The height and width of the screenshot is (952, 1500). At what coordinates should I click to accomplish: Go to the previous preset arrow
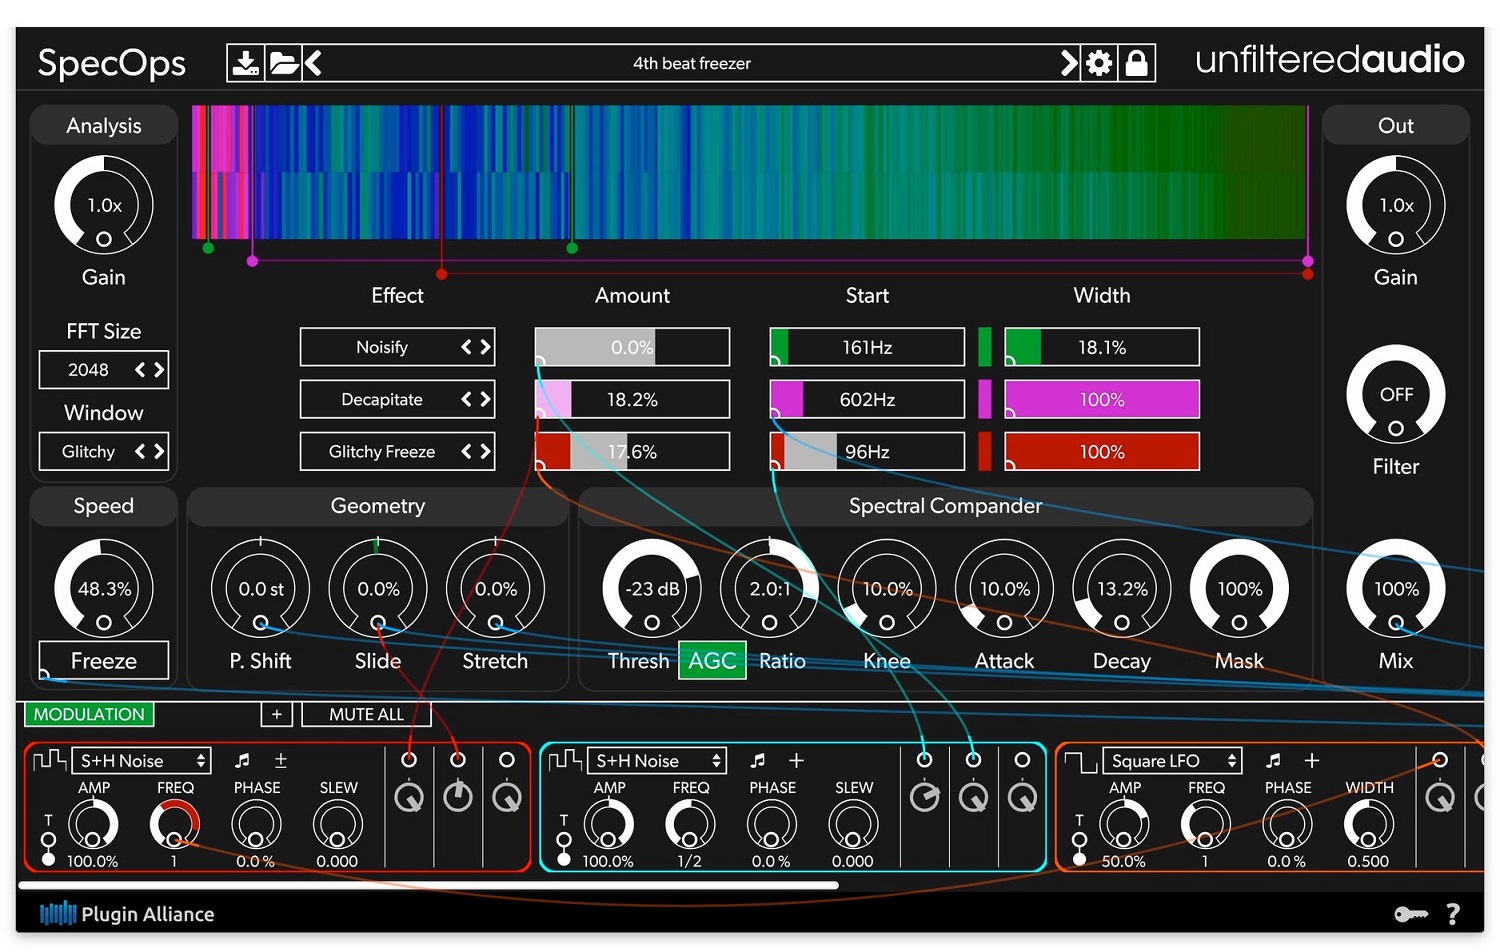point(314,63)
